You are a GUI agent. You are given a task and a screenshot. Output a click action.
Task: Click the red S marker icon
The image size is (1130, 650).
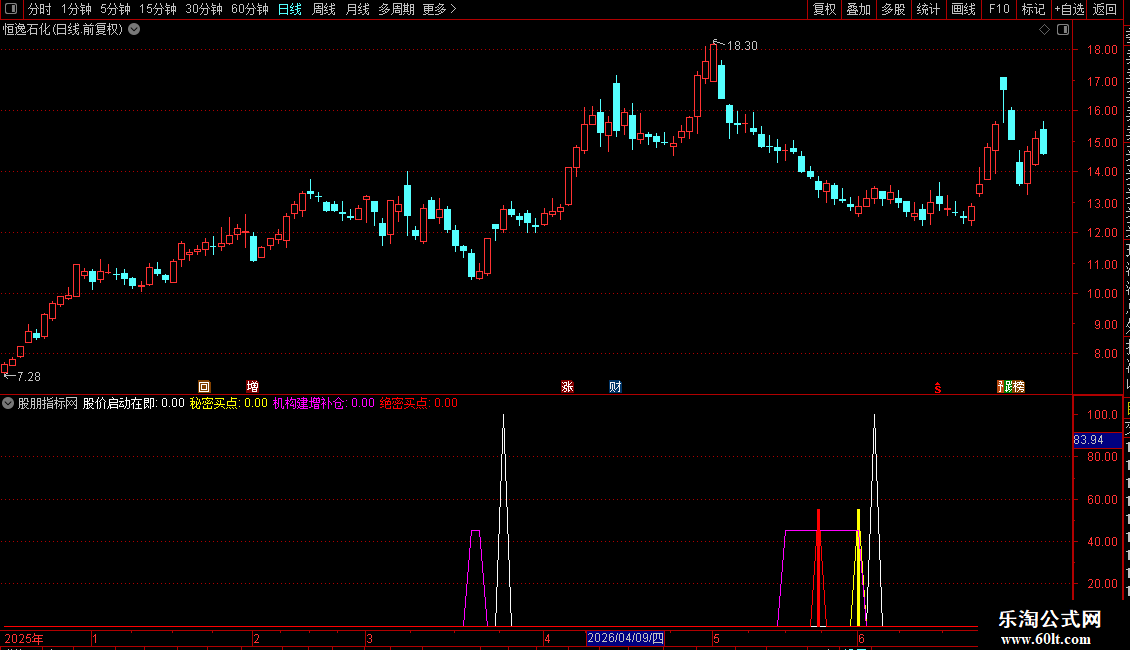(938, 388)
